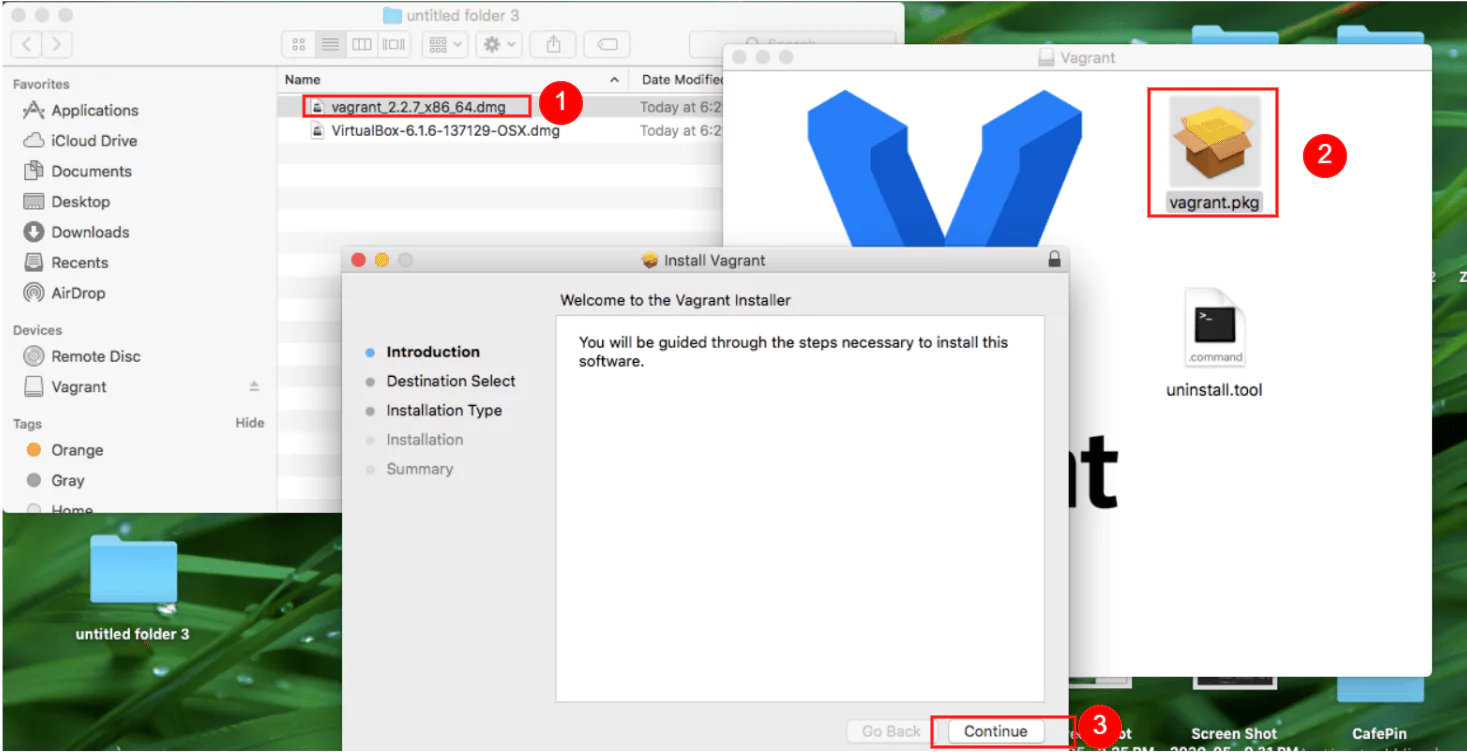Click the installer lock icon

point(1053,260)
